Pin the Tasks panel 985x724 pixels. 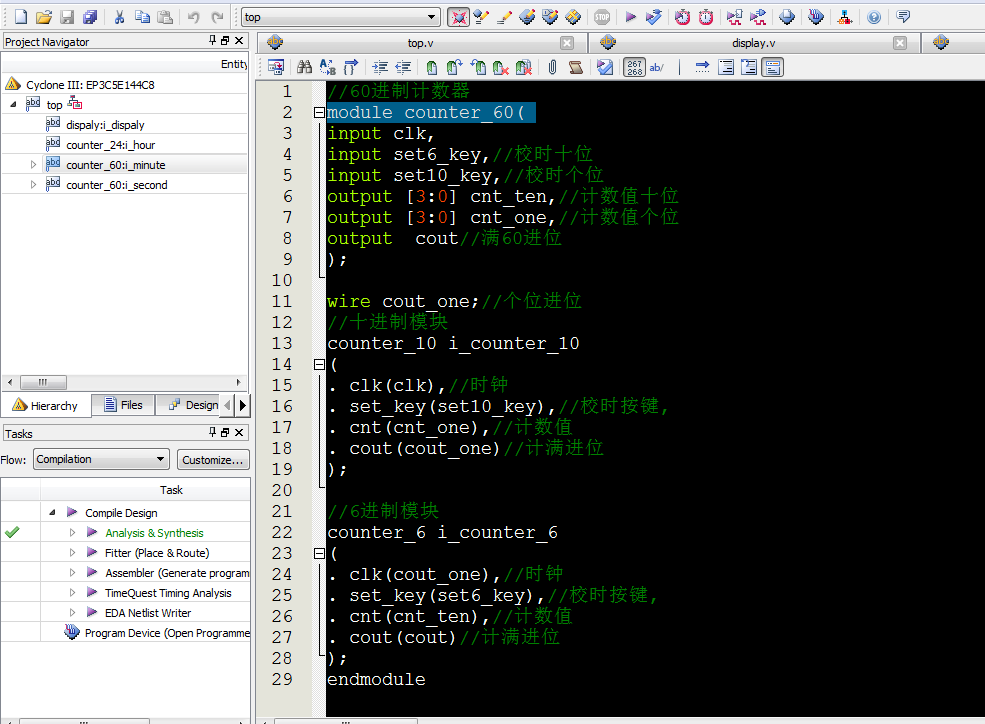212,432
